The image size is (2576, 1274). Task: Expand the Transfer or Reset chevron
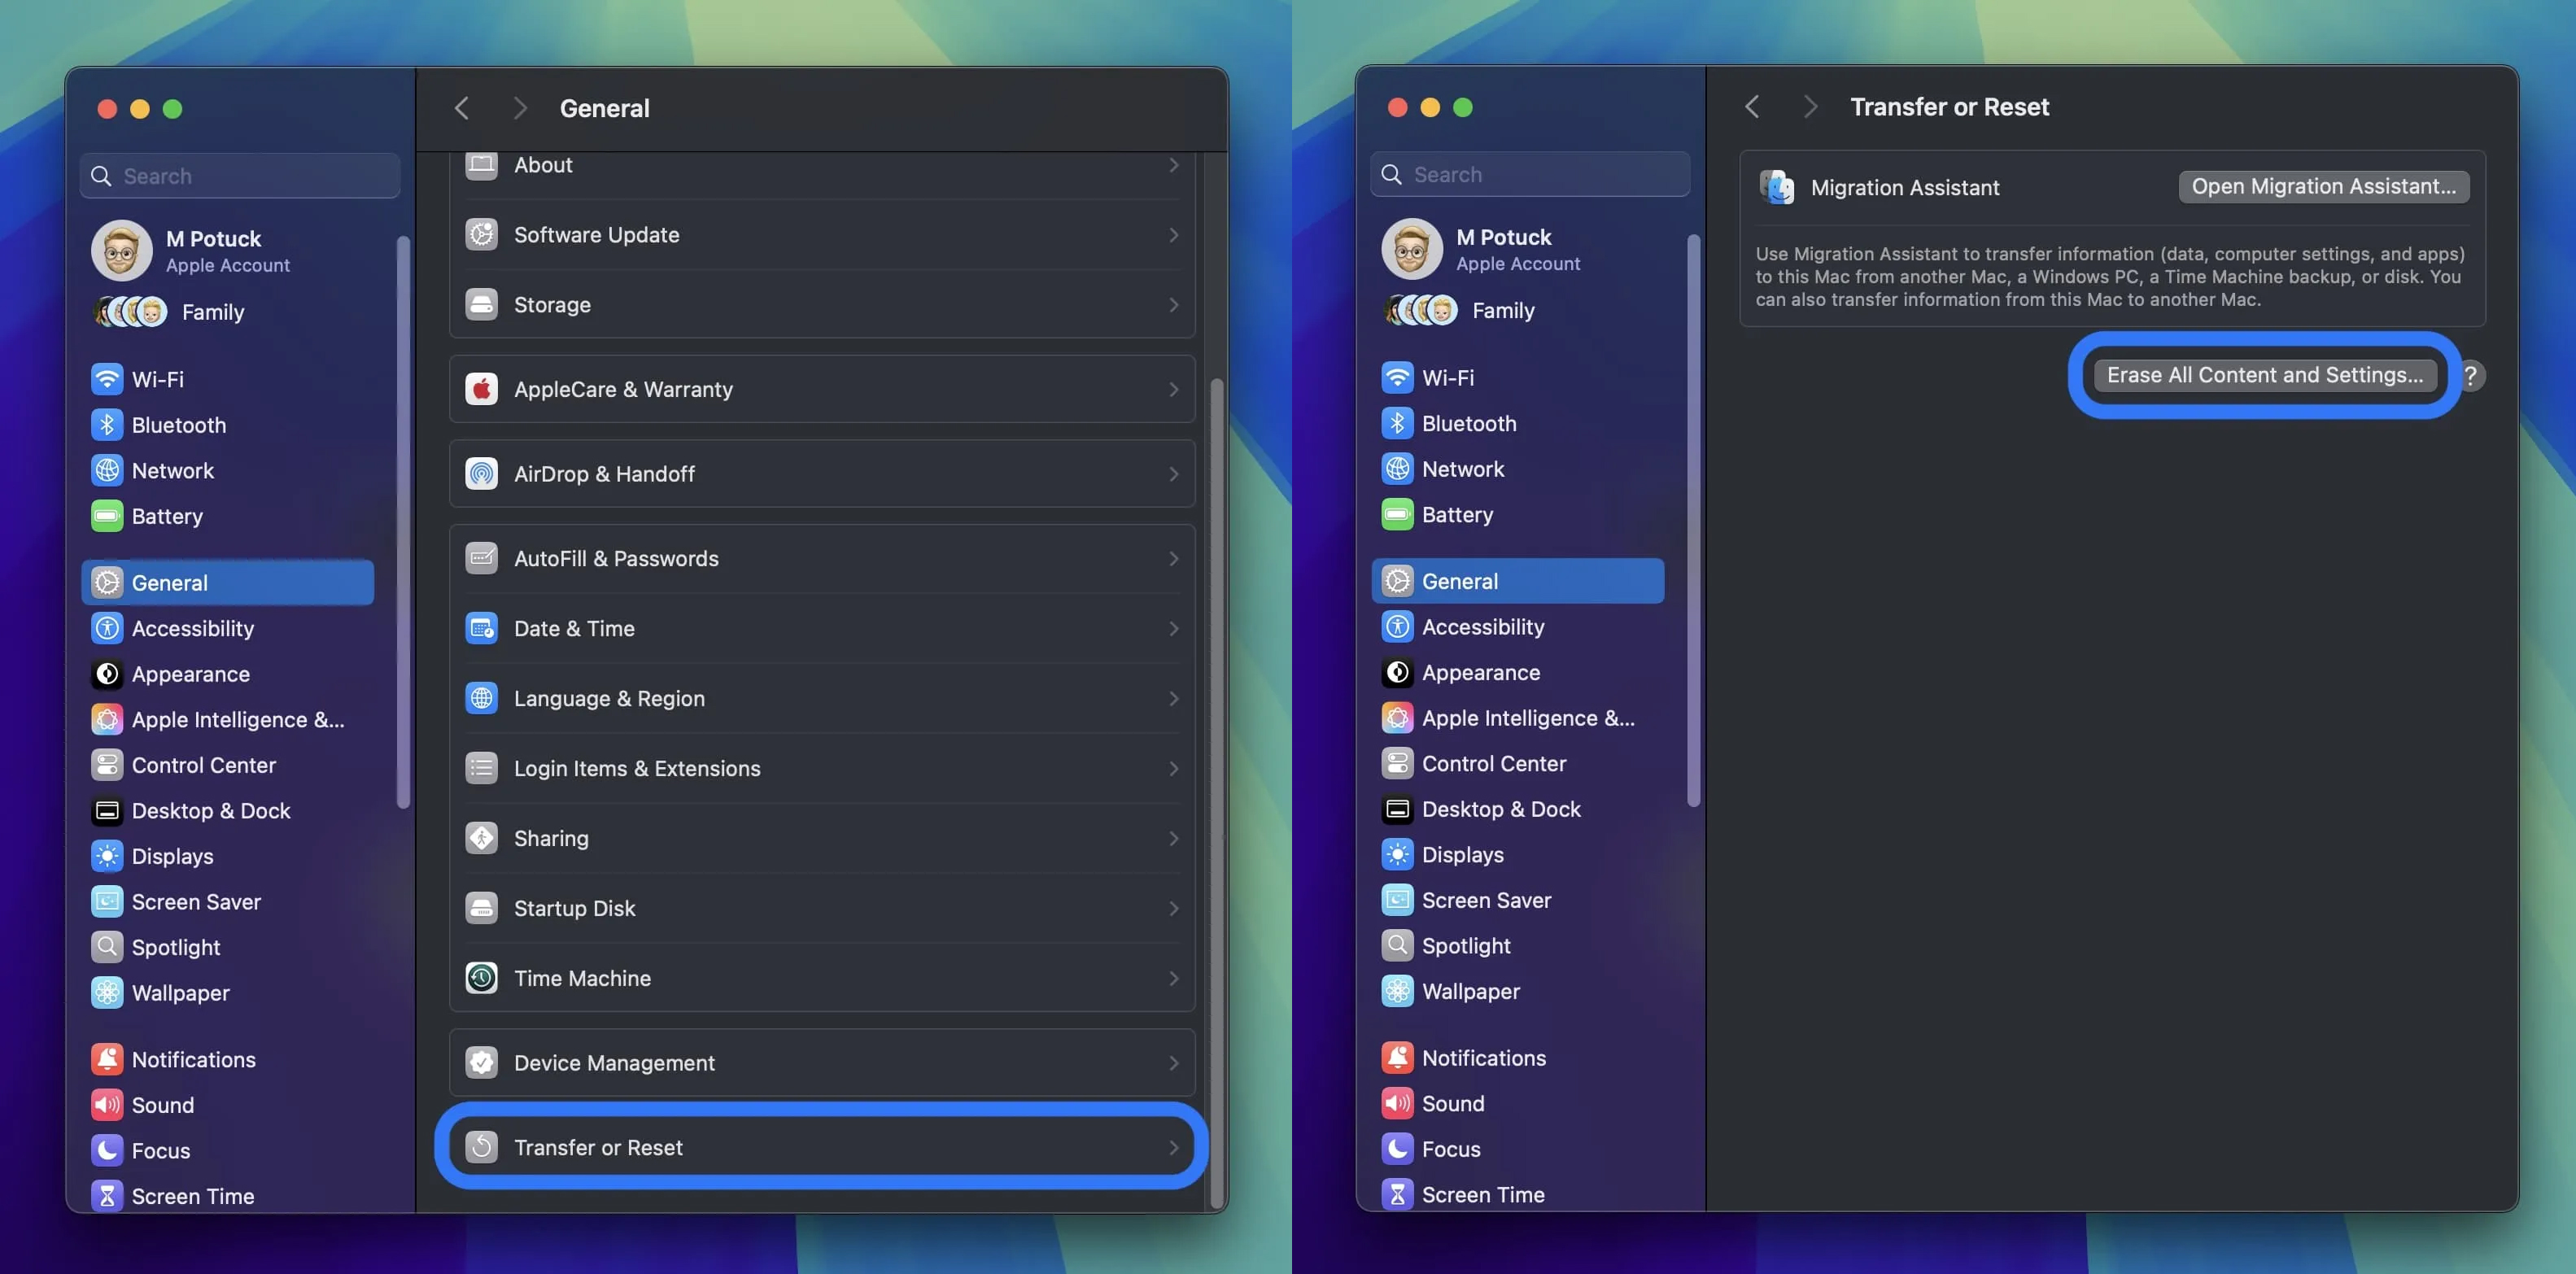point(1174,1147)
